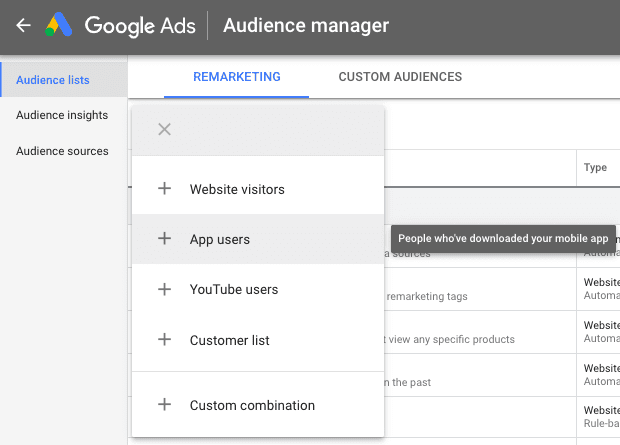Select the App users text option
620x445 pixels.
(x=220, y=239)
